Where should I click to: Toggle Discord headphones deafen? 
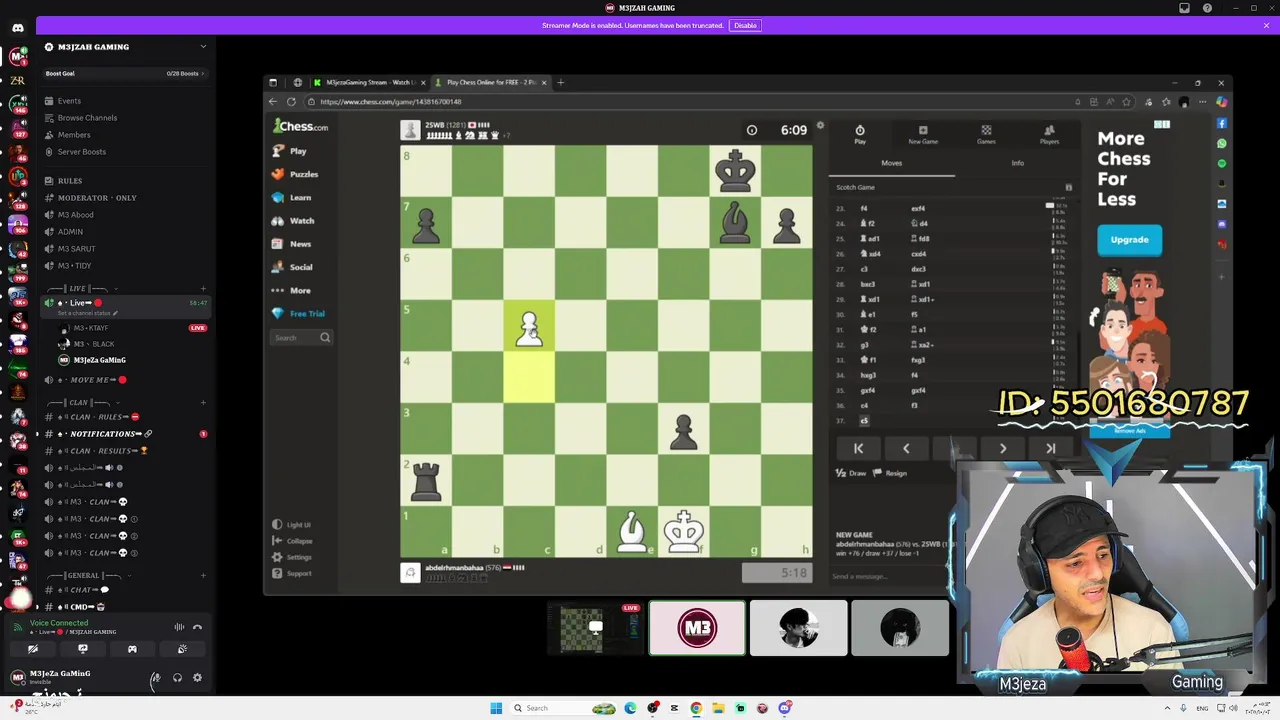pos(177,678)
